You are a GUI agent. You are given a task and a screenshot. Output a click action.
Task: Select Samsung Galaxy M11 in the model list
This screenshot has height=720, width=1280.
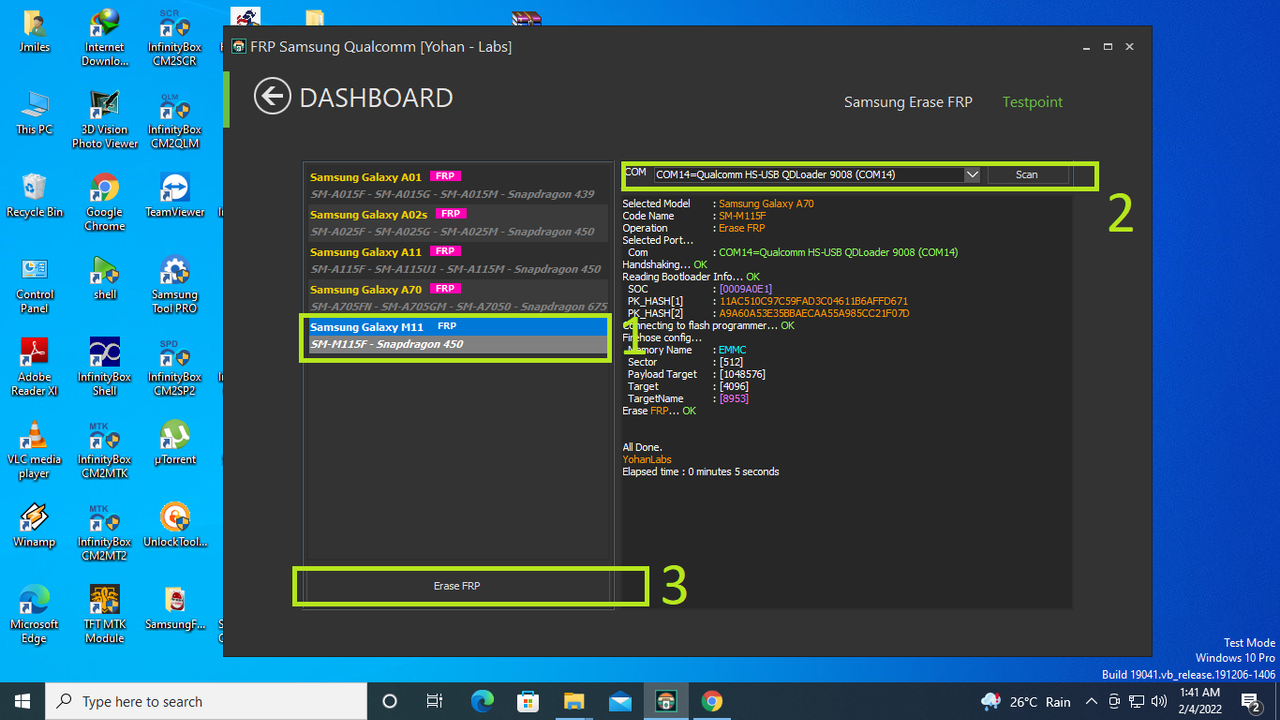coord(458,335)
